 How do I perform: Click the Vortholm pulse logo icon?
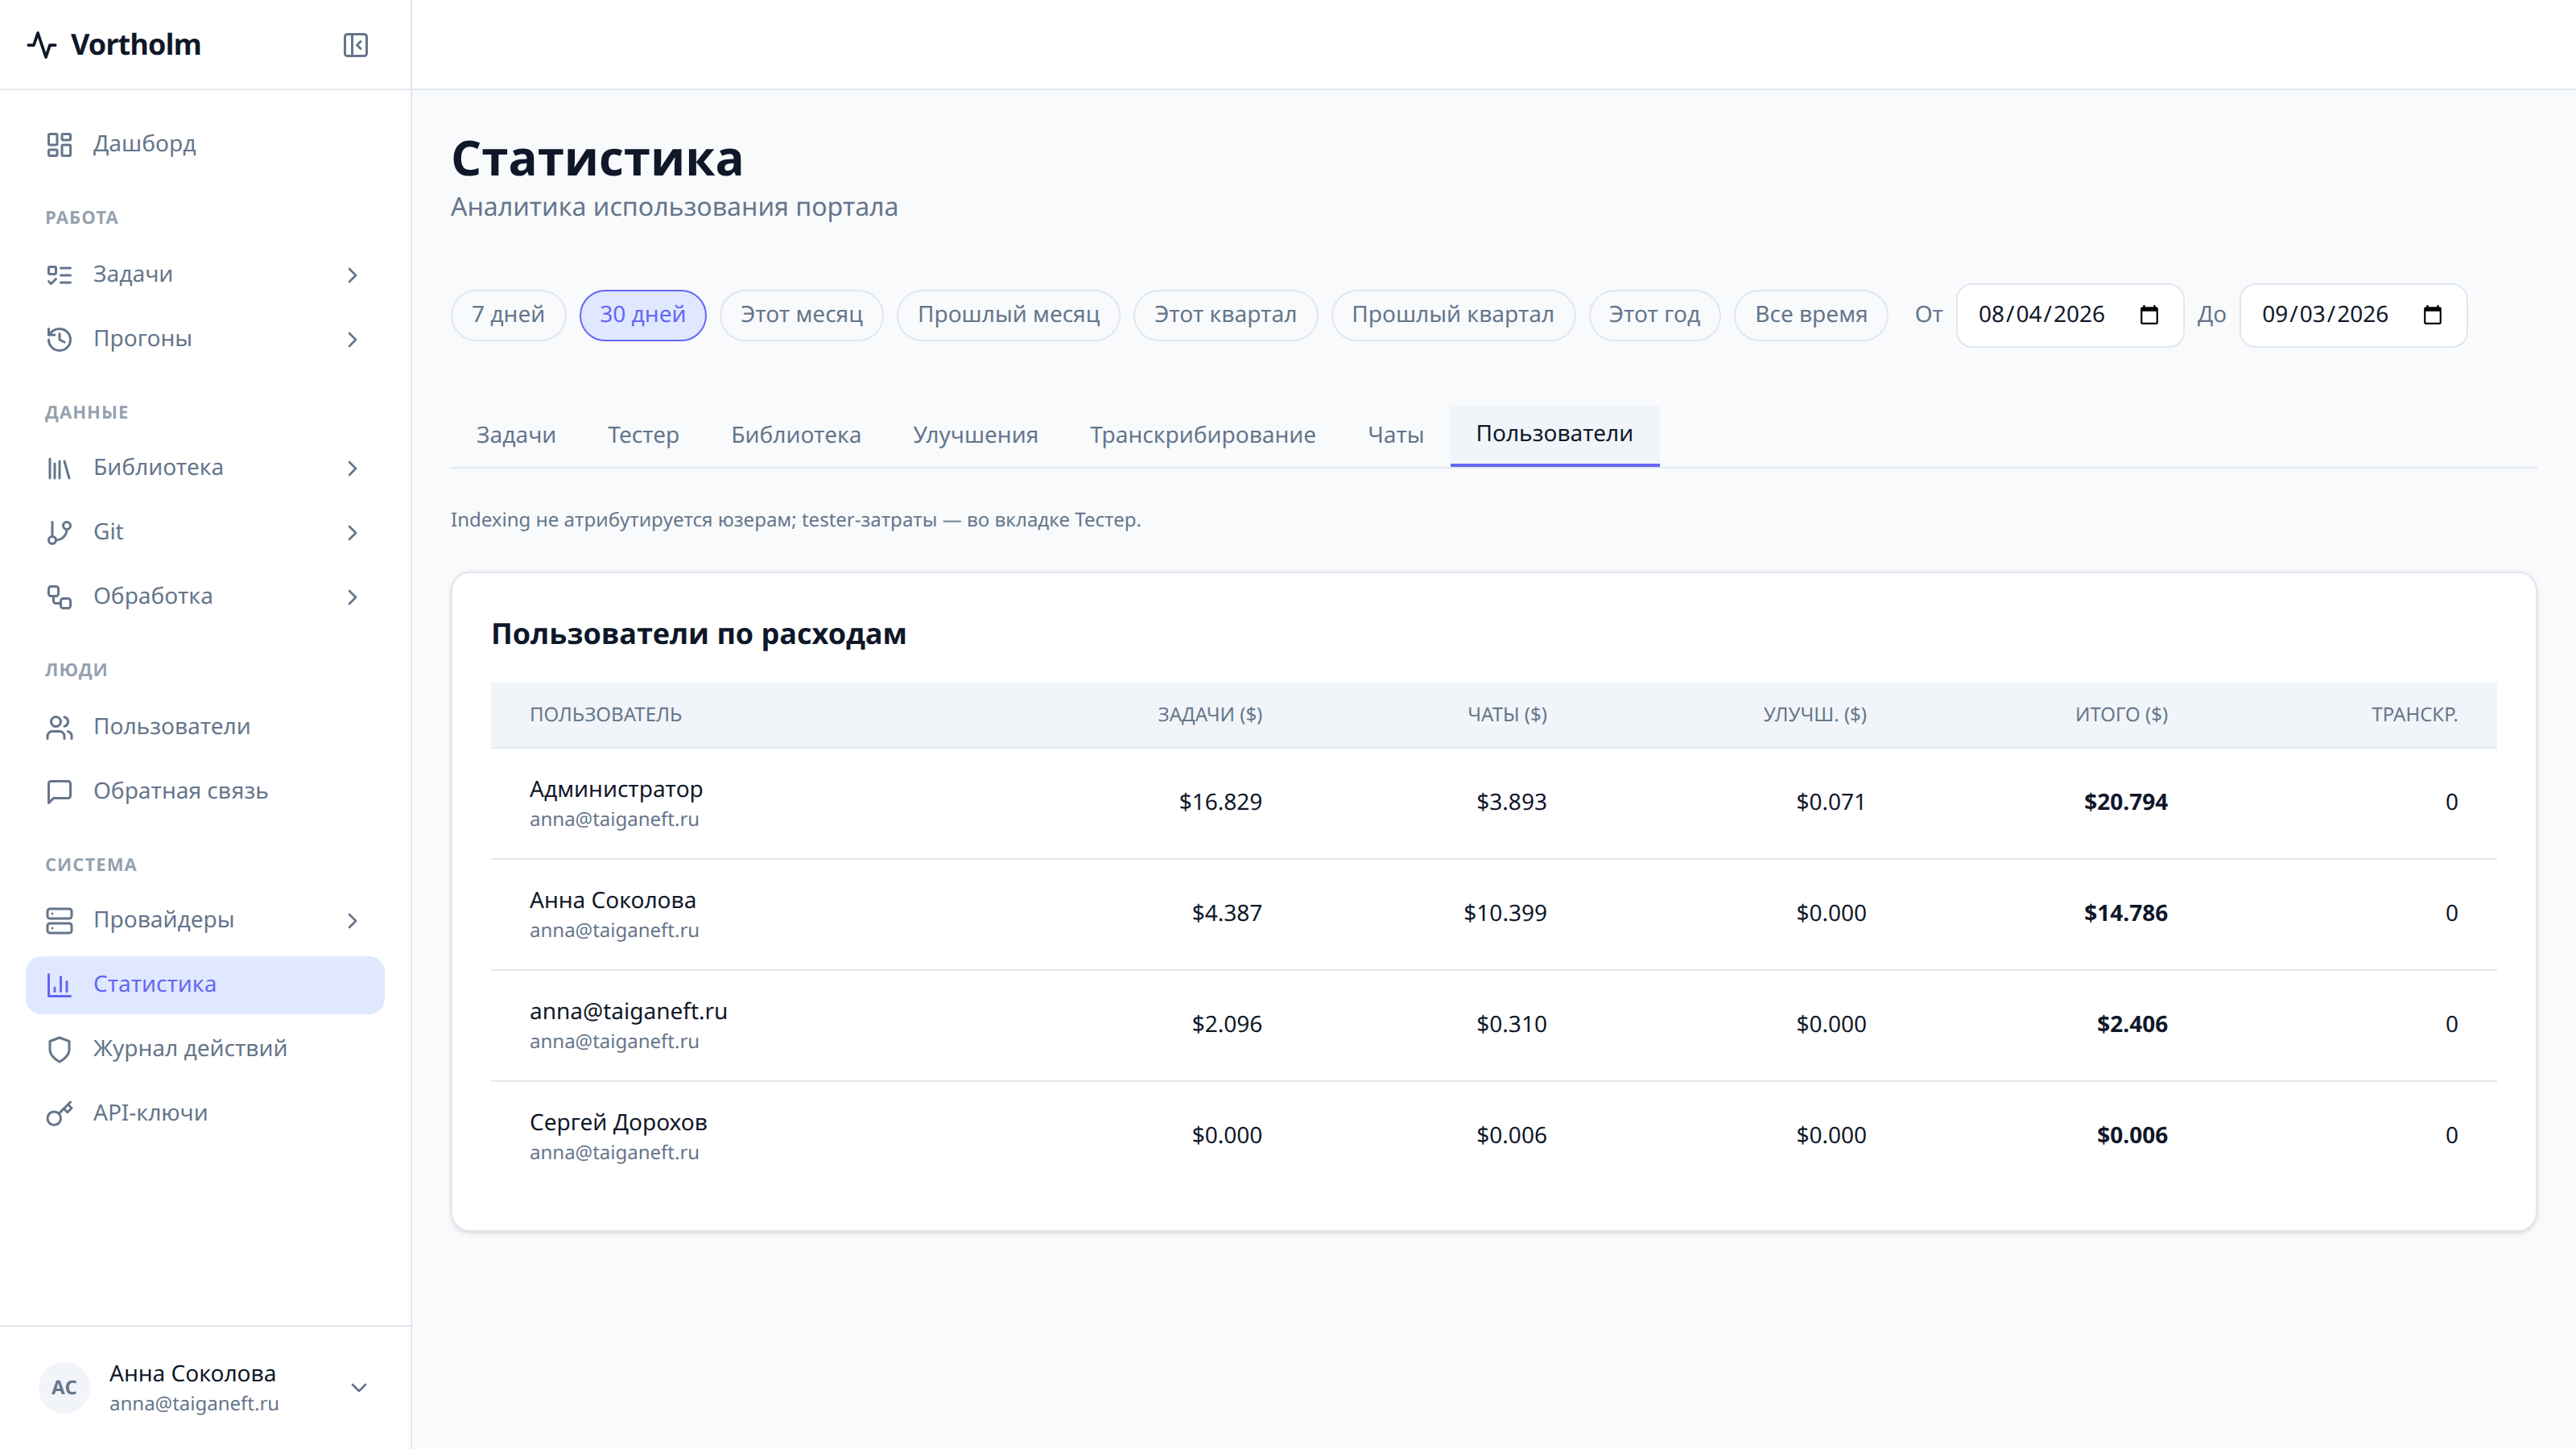pos(42,45)
